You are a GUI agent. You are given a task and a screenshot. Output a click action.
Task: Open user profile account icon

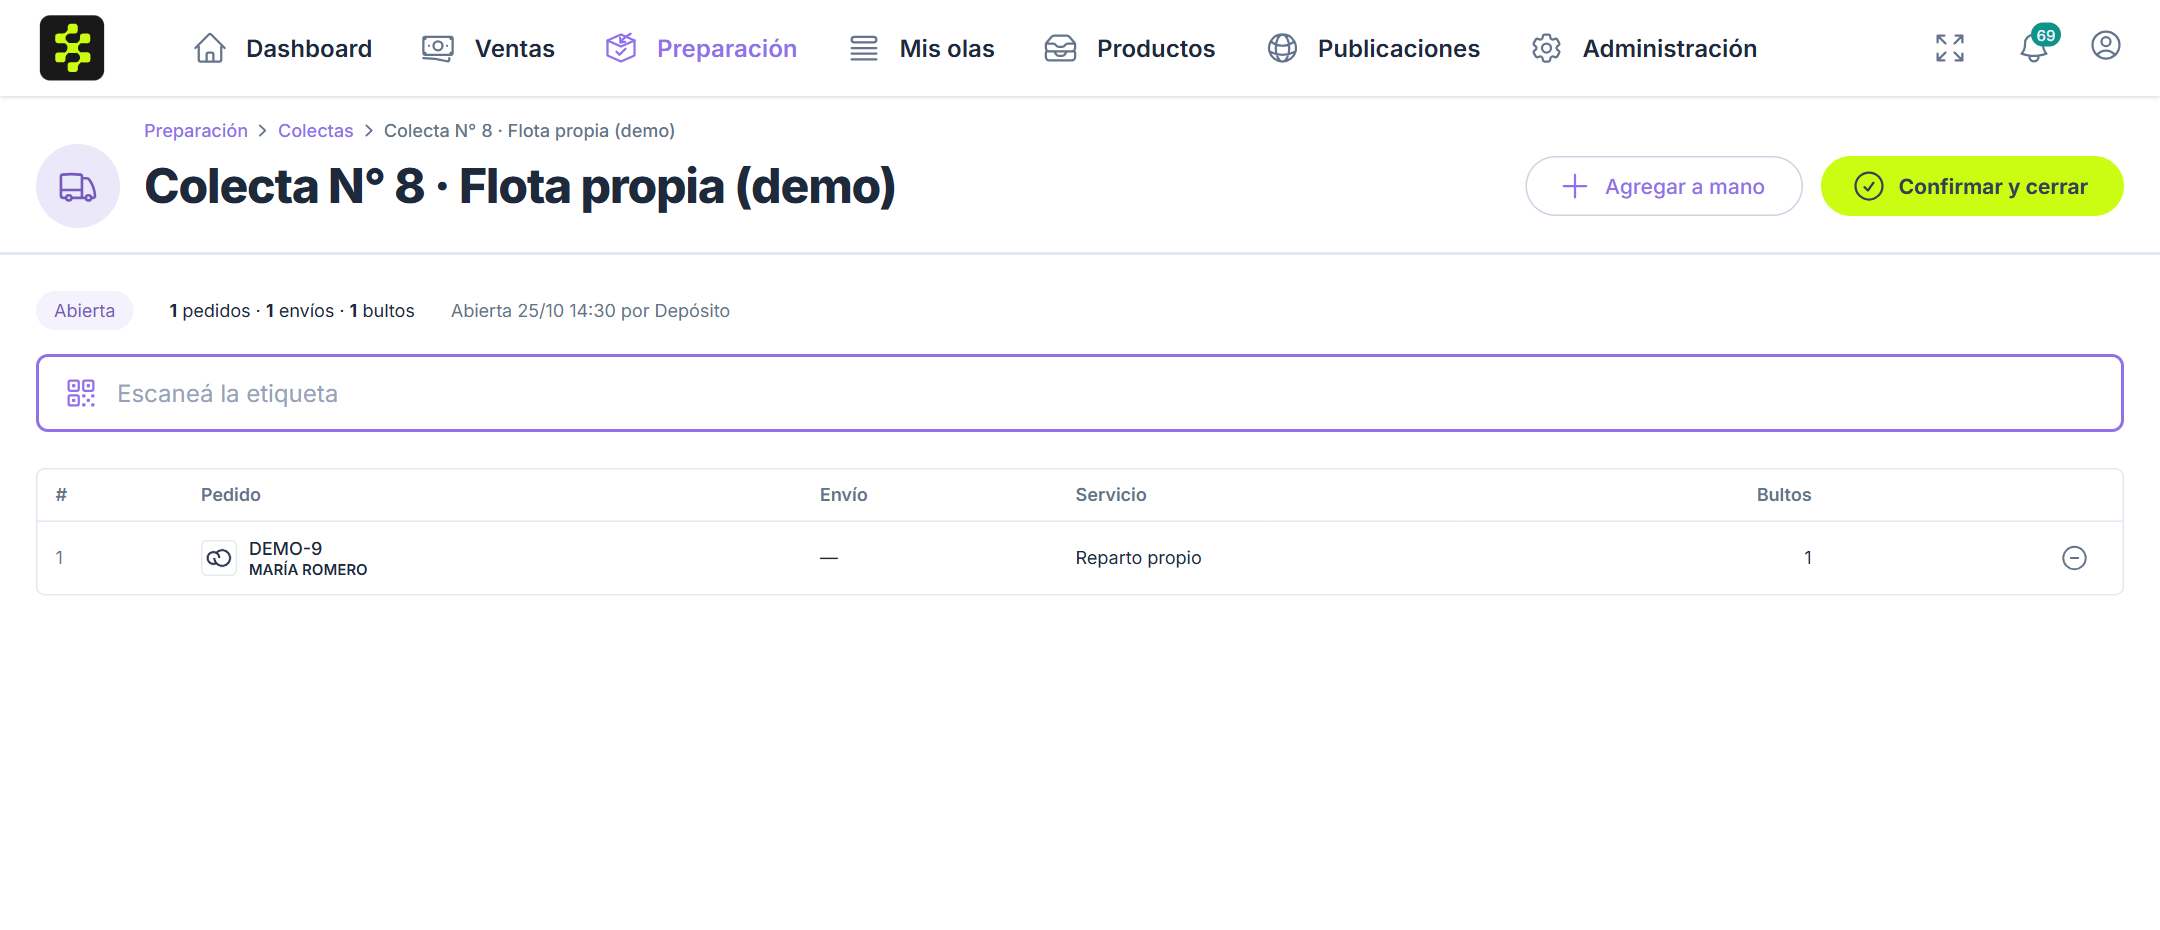(2106, 46)
